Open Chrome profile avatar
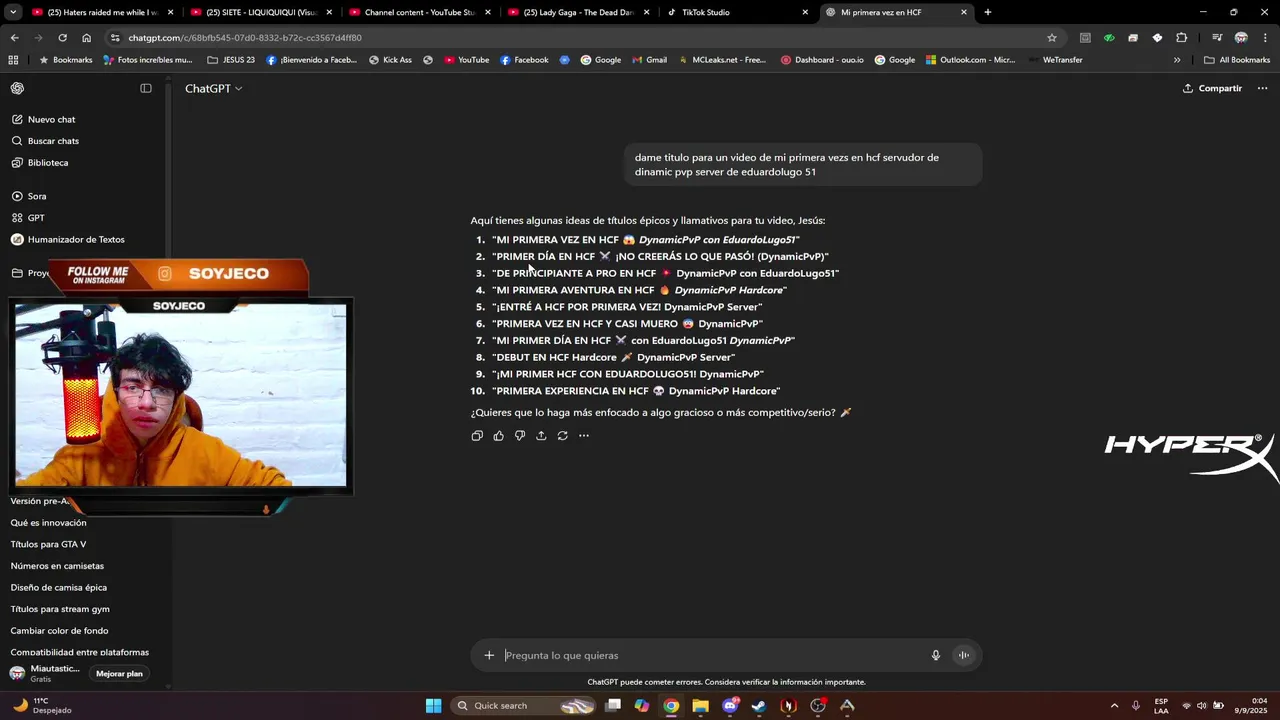Image resolution: width=1280 pixels, height=720 pixels. (x=1241, y=38)
